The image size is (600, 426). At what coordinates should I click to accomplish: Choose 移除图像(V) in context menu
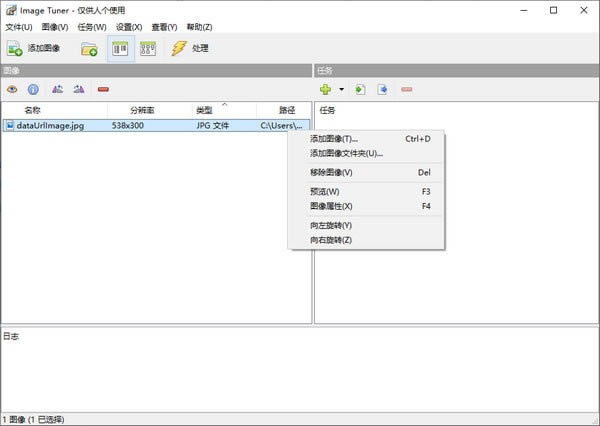(366, 173)
